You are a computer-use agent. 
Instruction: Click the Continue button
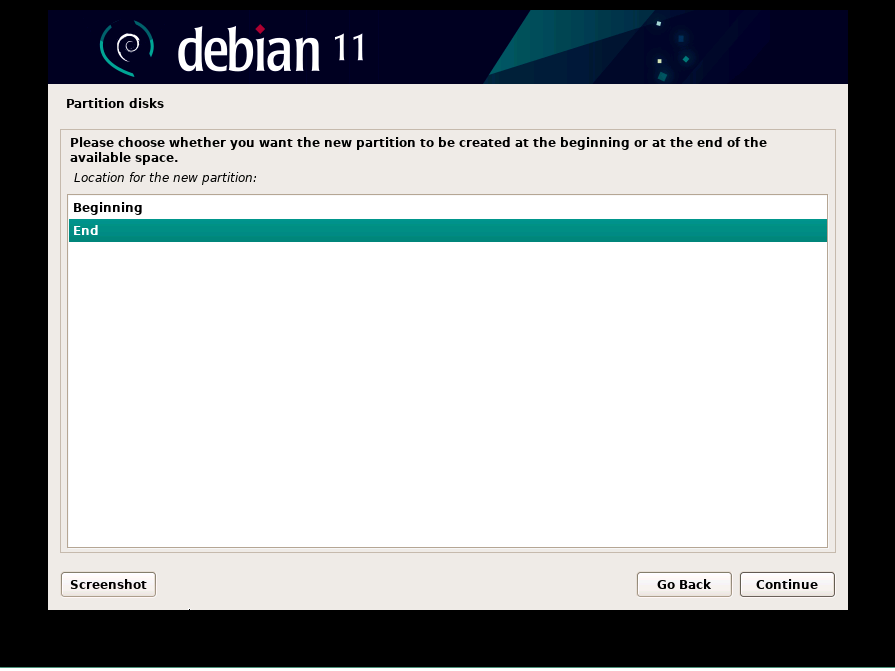tap(787, 584)
